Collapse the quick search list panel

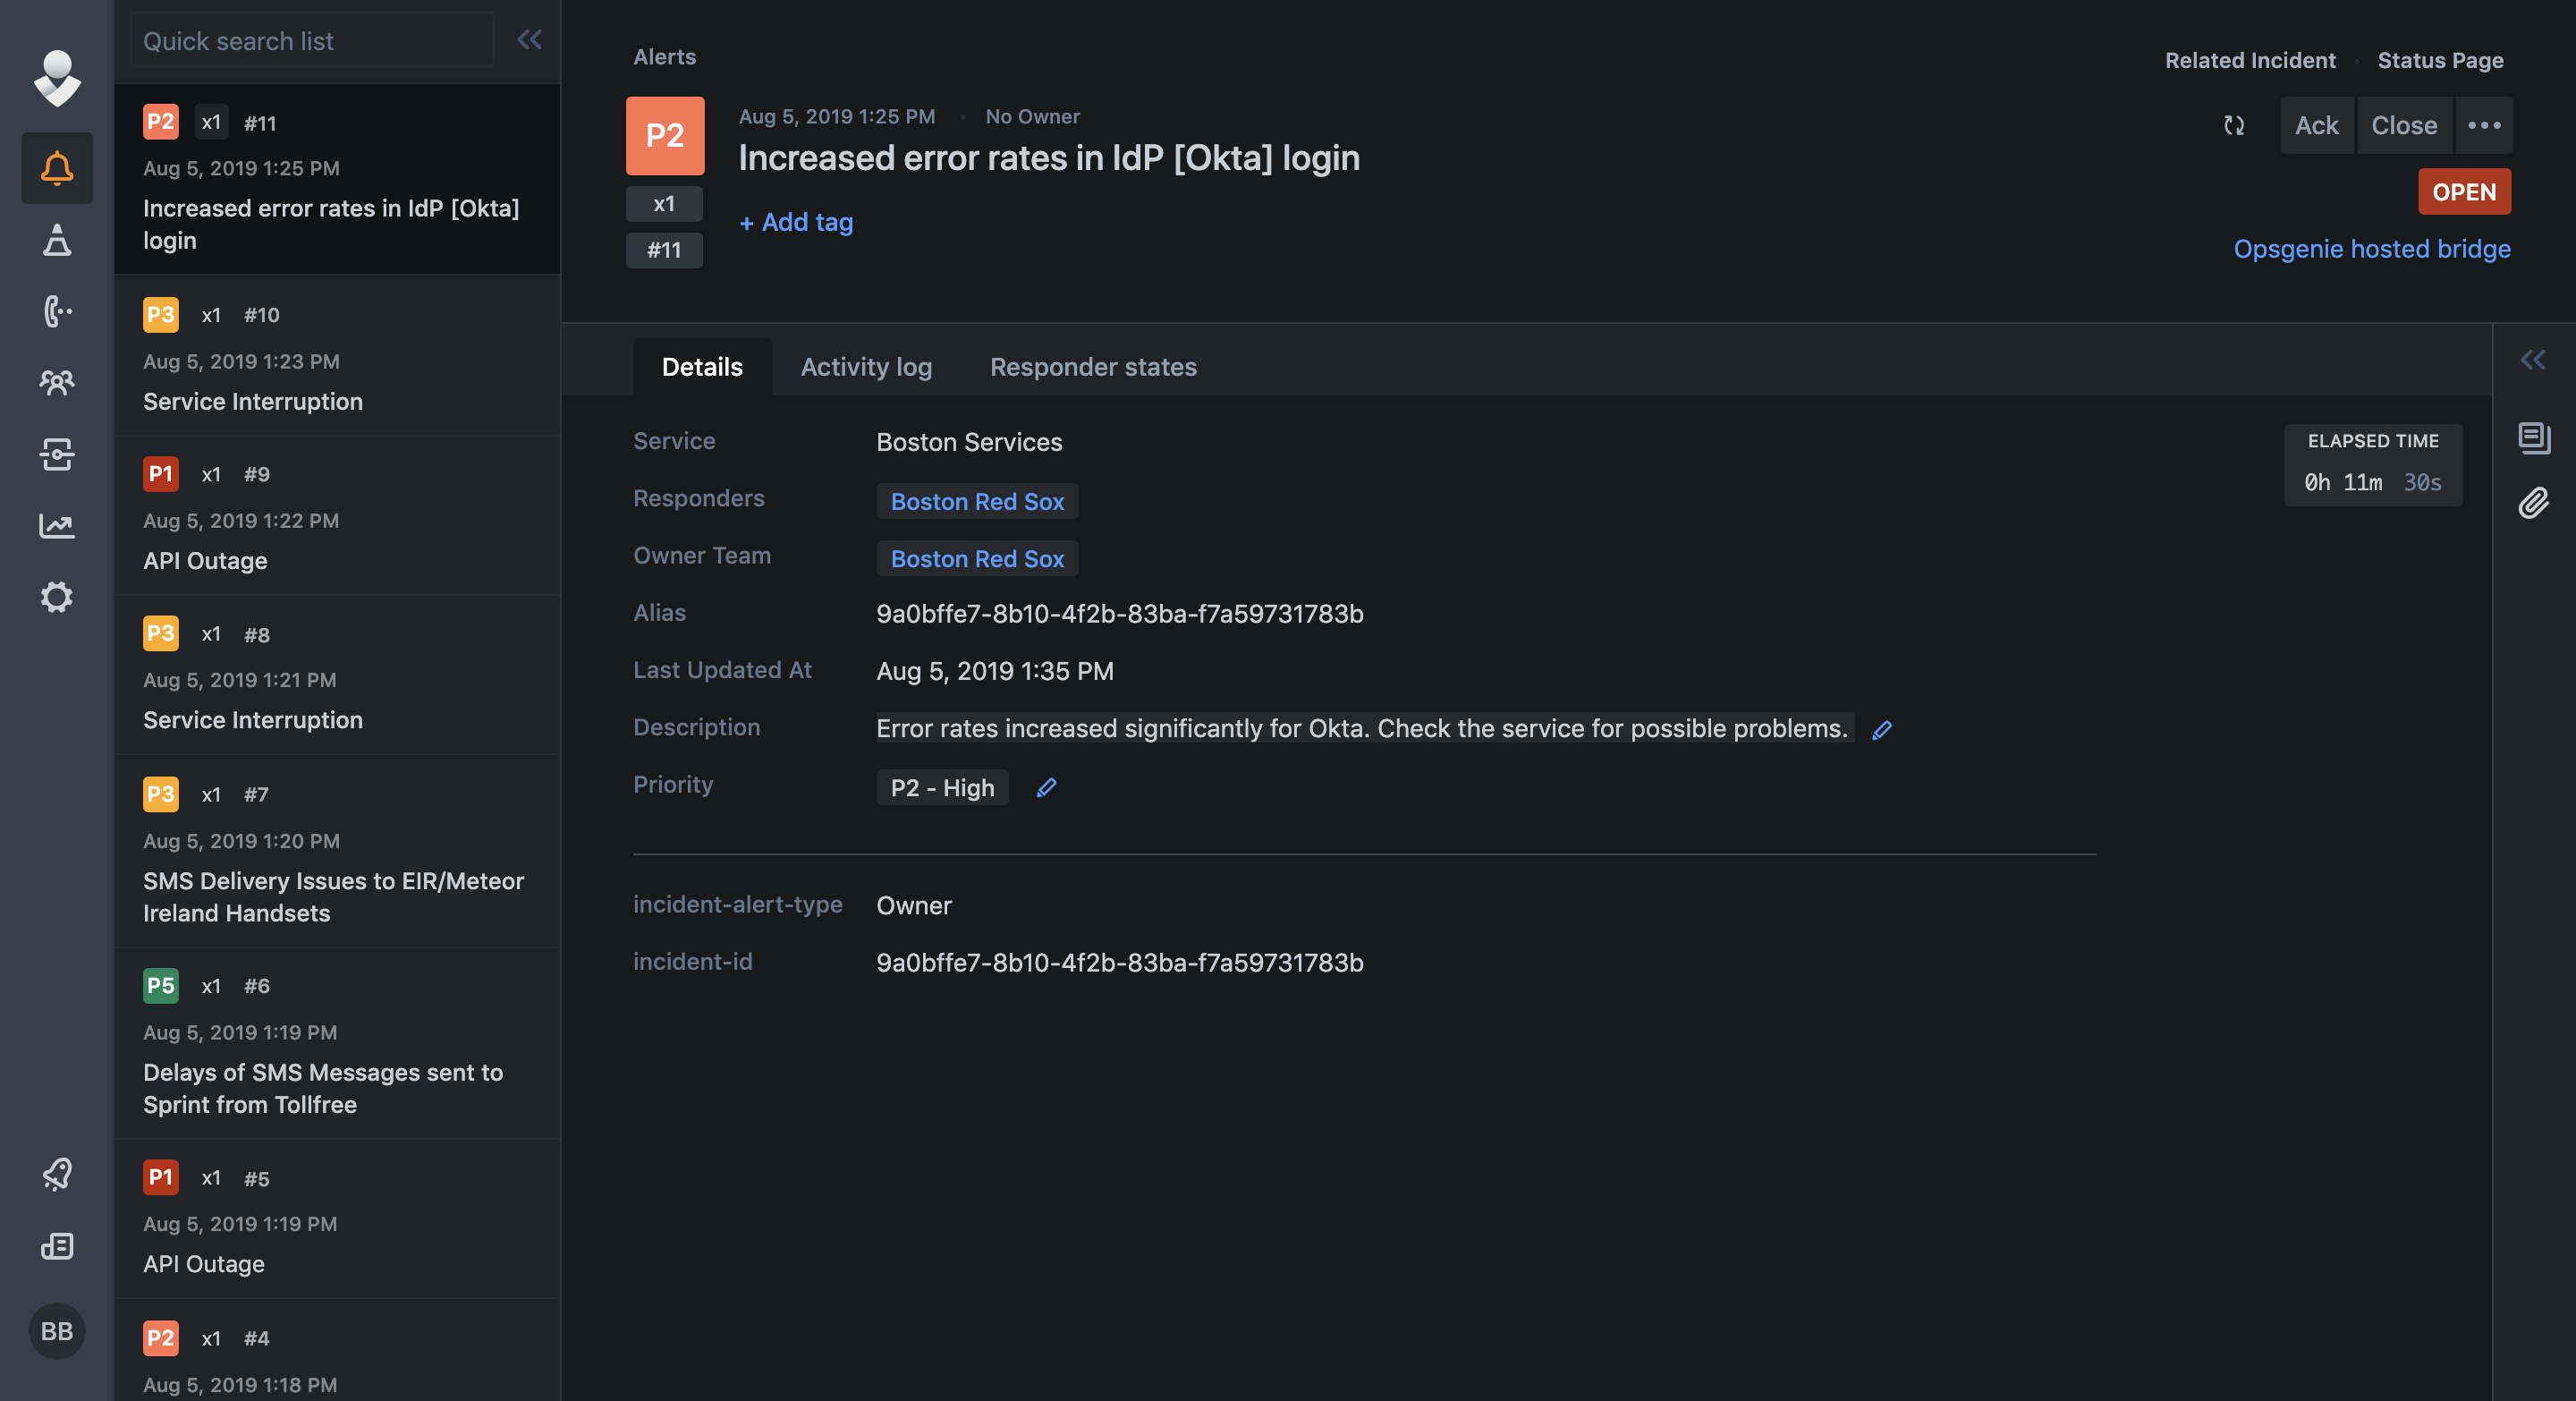coord(530,40)
